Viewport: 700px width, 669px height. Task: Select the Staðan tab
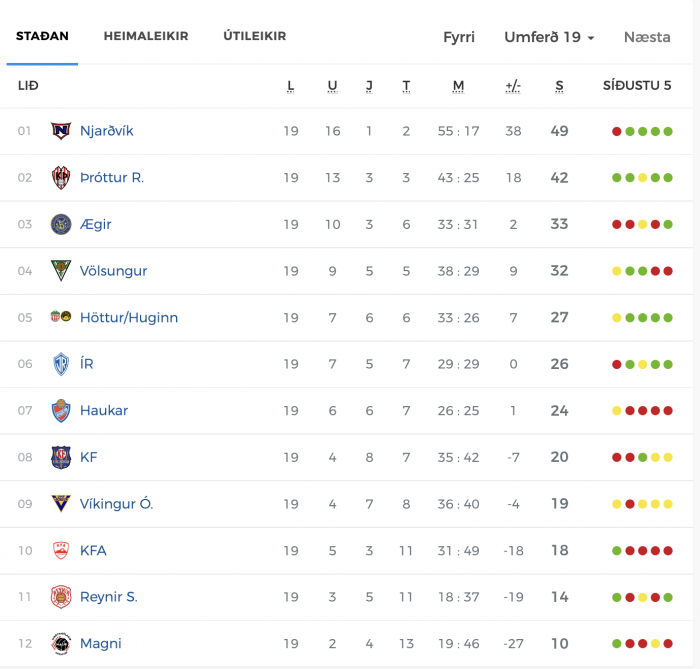(42, 36)
